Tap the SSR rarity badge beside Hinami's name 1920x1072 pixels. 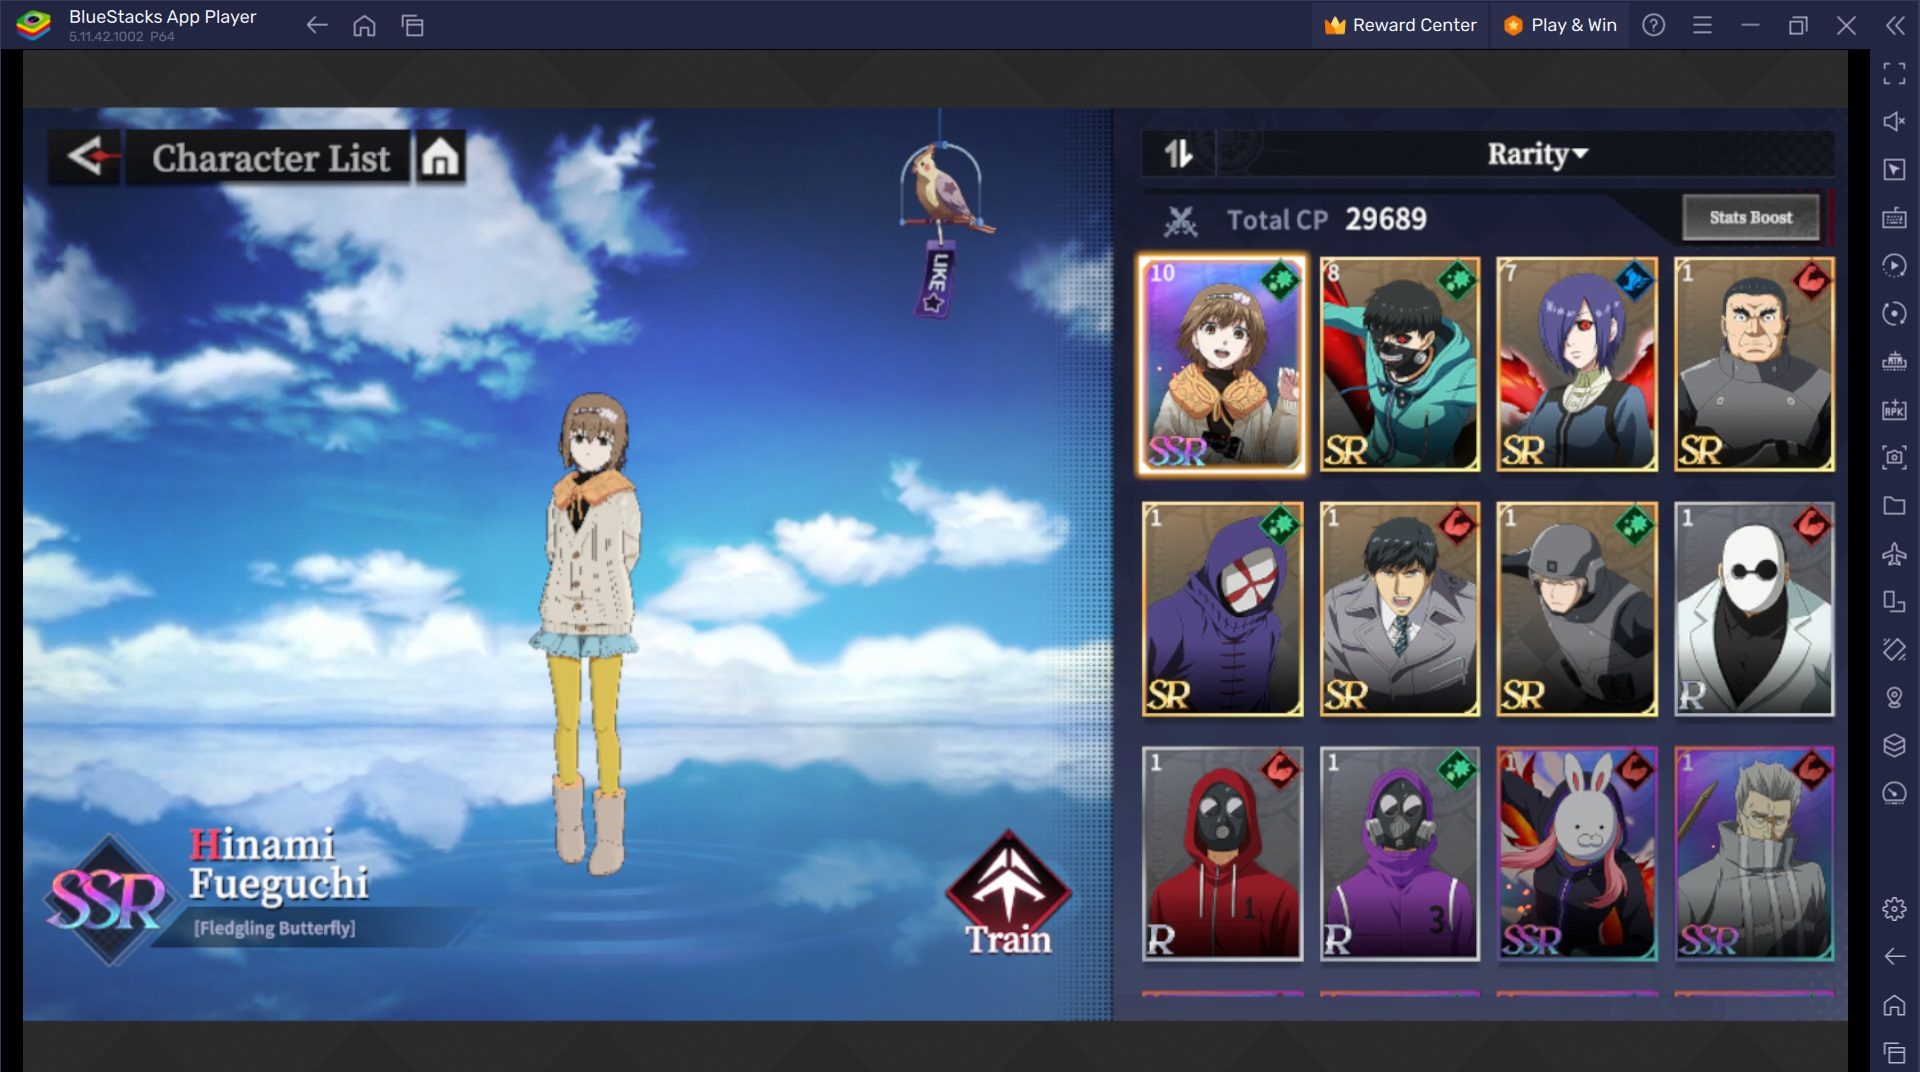[x=108, y=900]
